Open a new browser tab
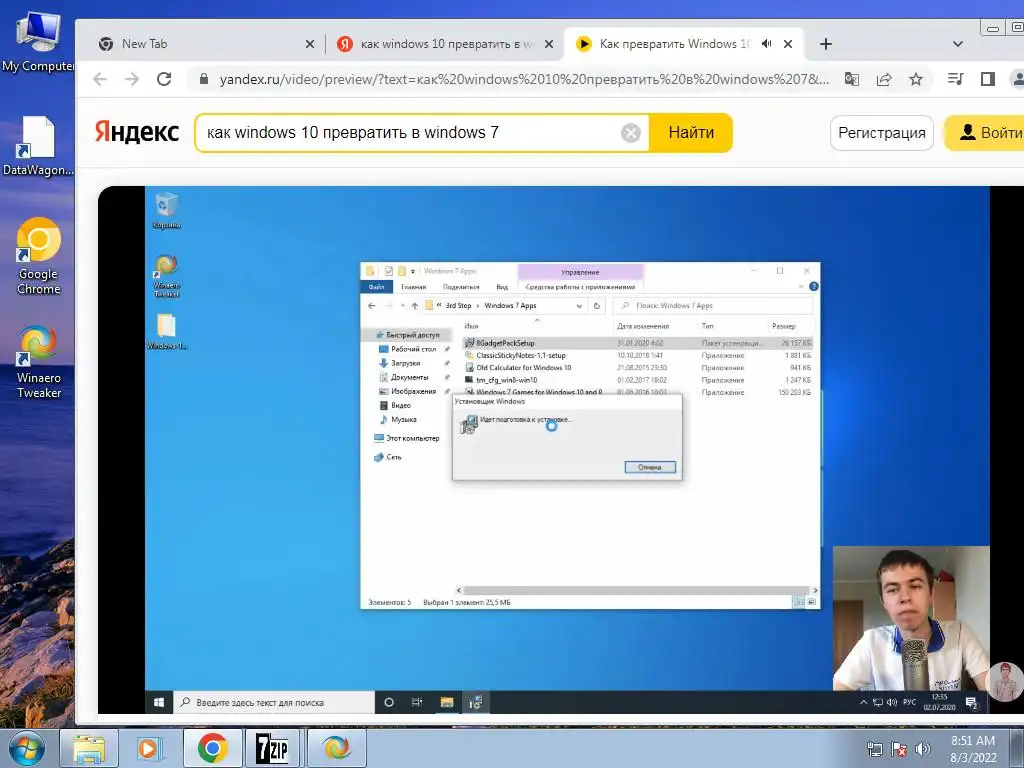The image size is (1024, 768). point(825,44)
